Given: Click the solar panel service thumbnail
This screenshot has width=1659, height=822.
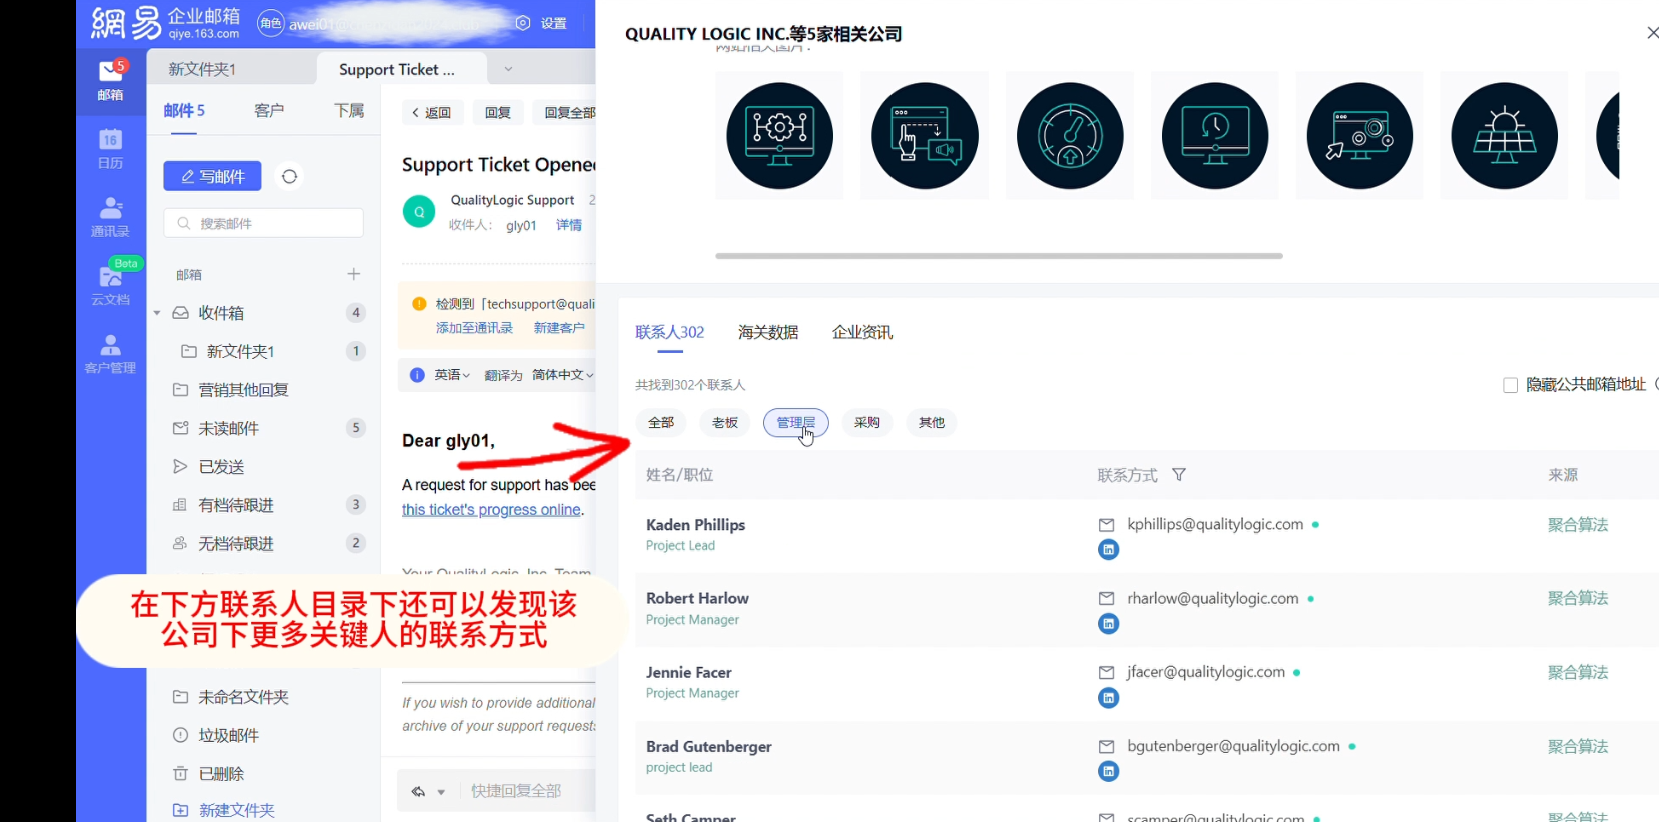Looking at the screenshot, I should coord(1504,136).
